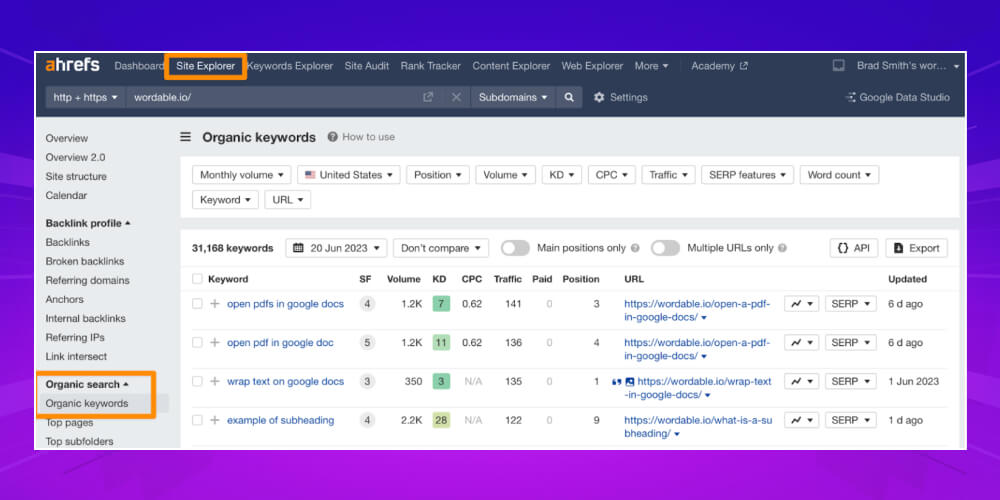The height and width of the screenshot is (500, 1000).
Task: Click help icon next to Main positions only
Action: [635, 248]
